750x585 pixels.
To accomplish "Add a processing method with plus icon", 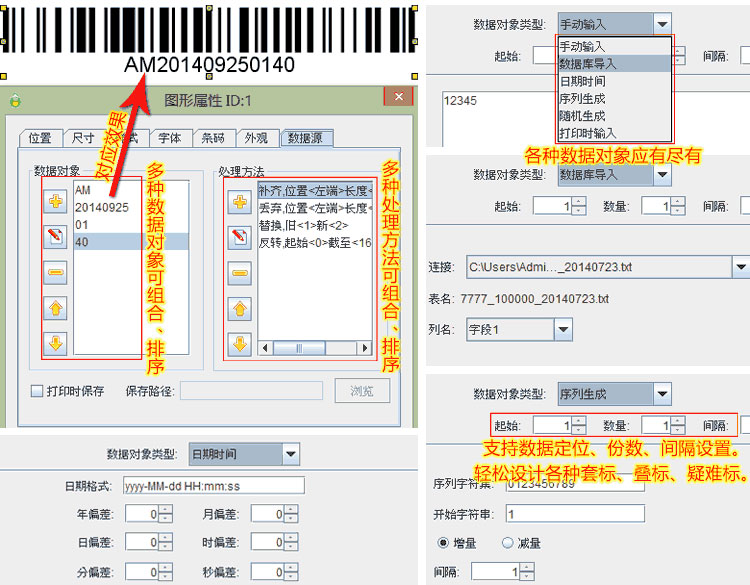I will coord(239,201).
